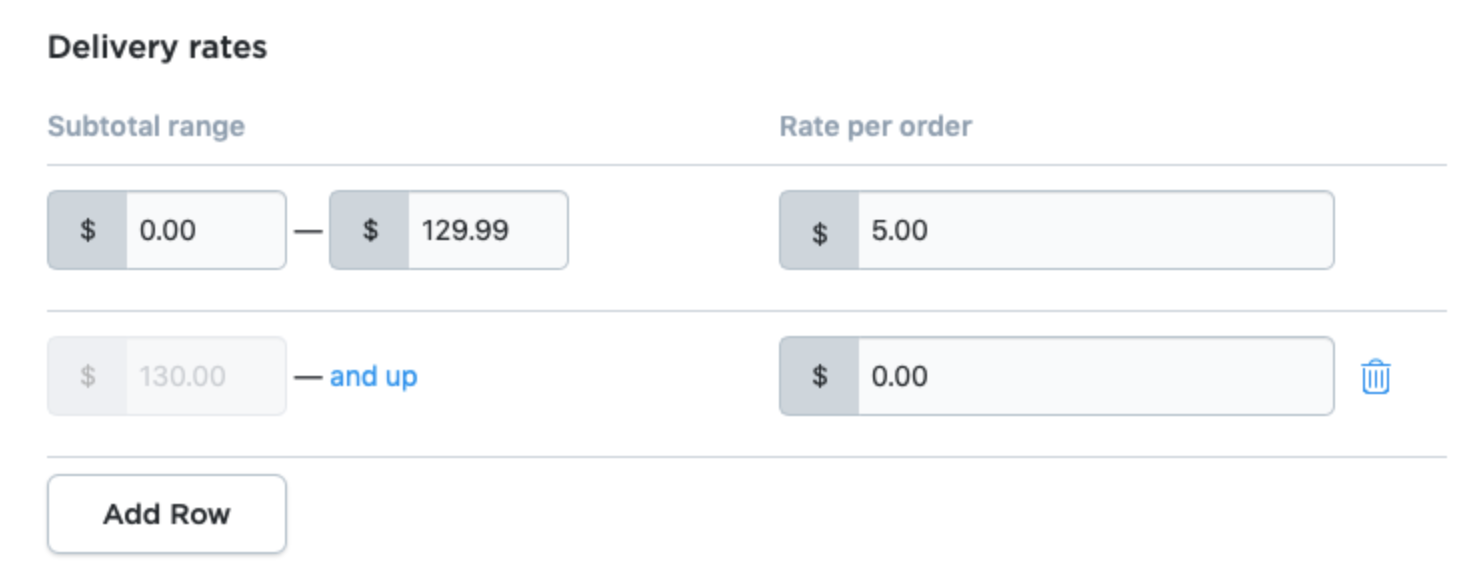
Task: Click the dollar prefix of the 5.00 rate field
Action: click(820, 231)
